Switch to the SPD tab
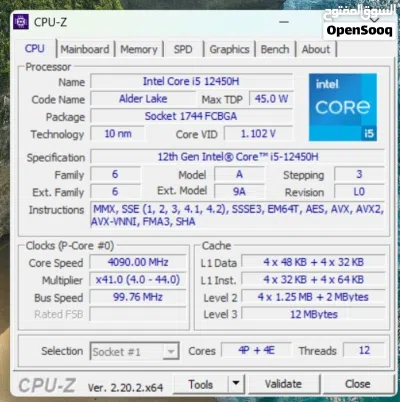 [x=183, y=49]
